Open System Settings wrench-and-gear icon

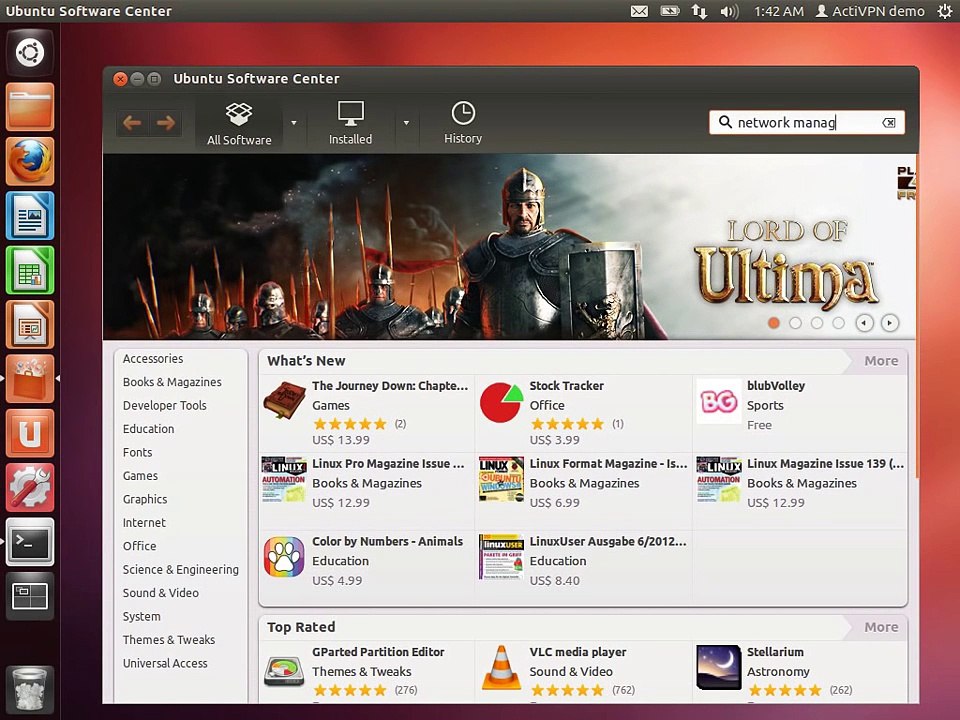click(30, 488)
